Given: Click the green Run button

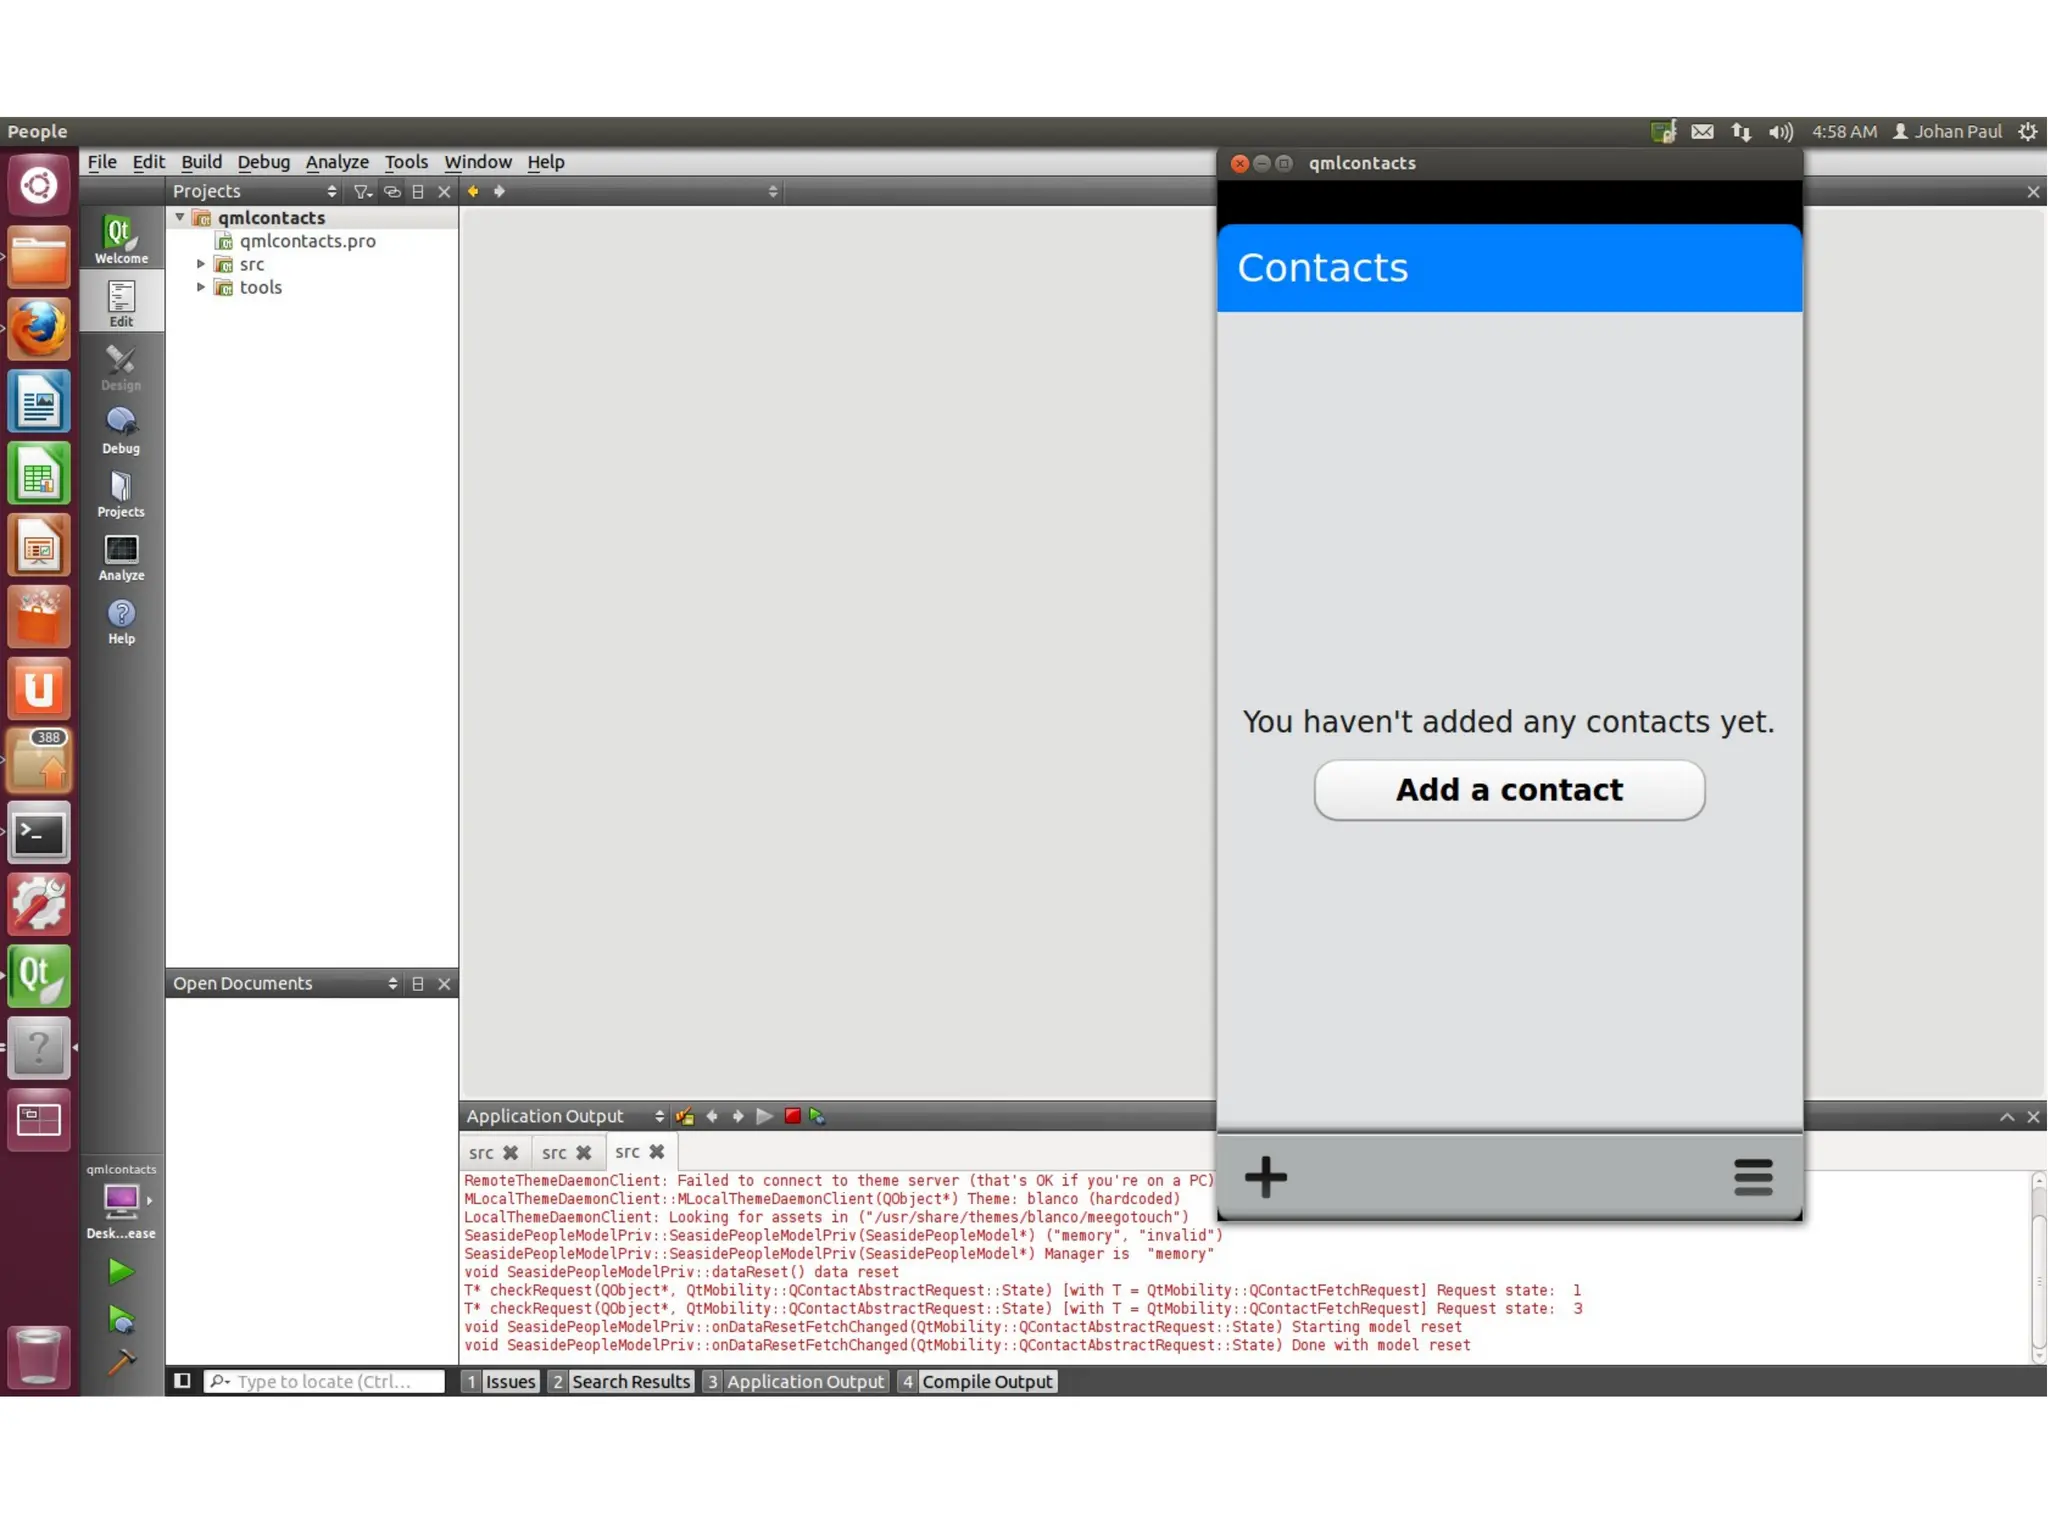Looking at the screenshot, I should click(x=121, y=1271).
